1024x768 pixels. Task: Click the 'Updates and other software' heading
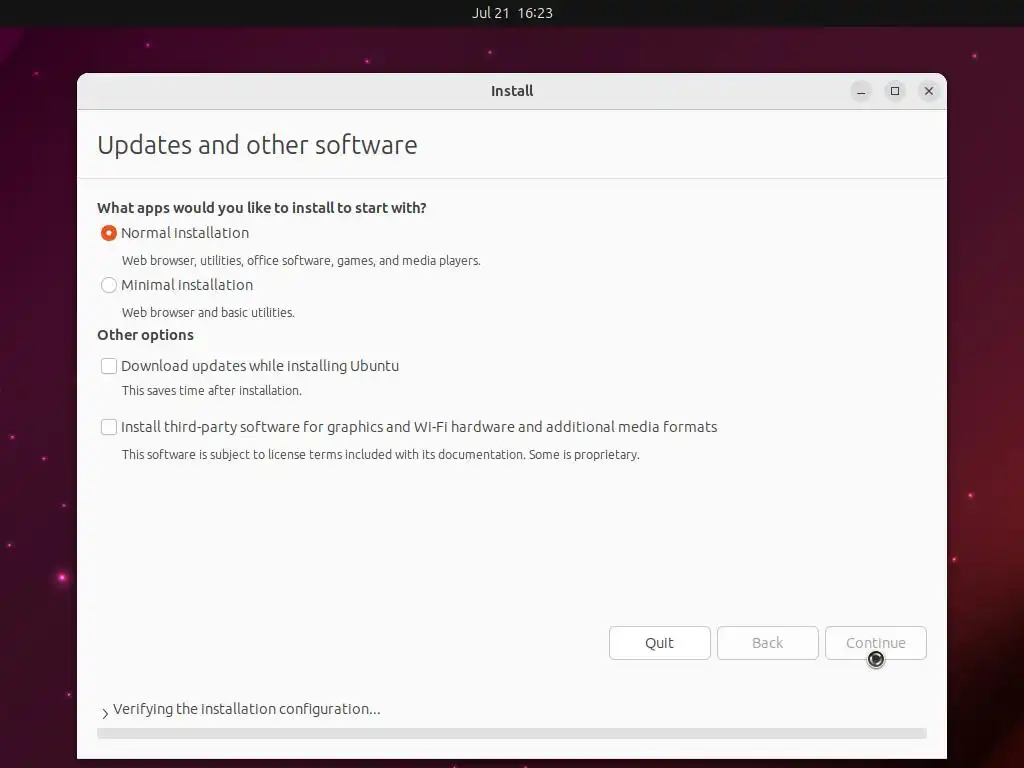pos(257,145)
